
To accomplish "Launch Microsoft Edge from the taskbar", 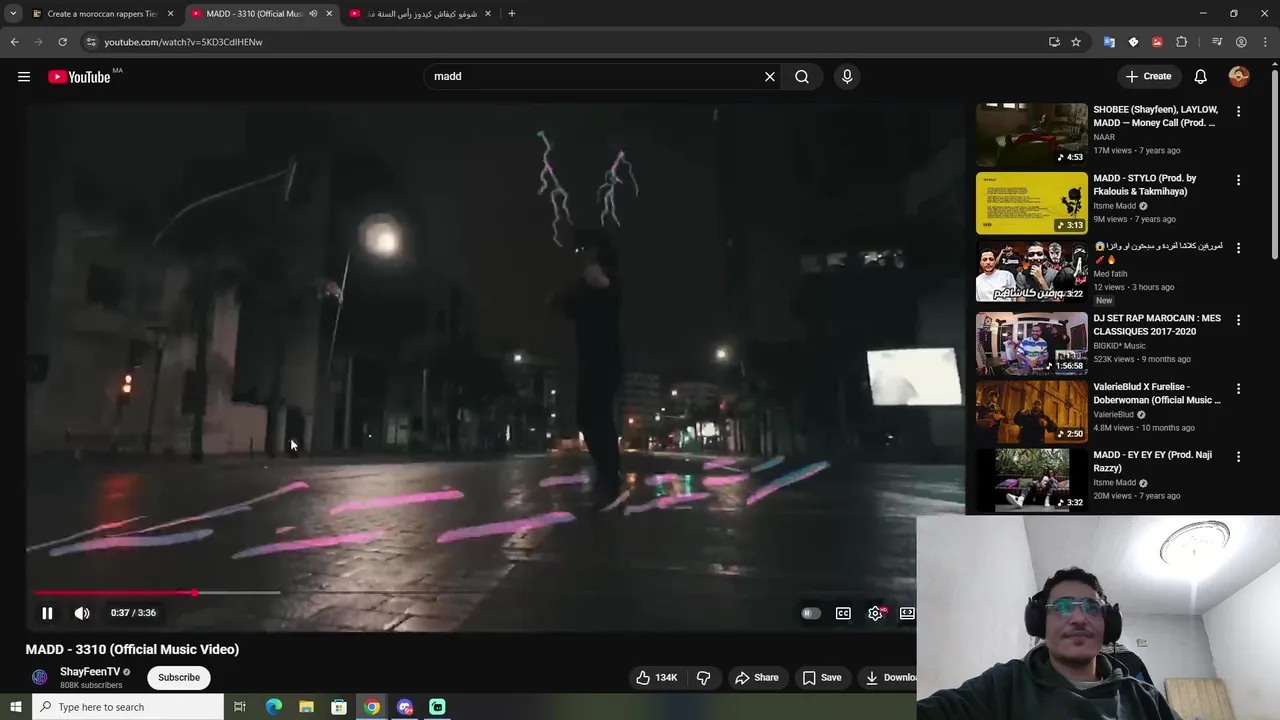I will coord(274,707).
